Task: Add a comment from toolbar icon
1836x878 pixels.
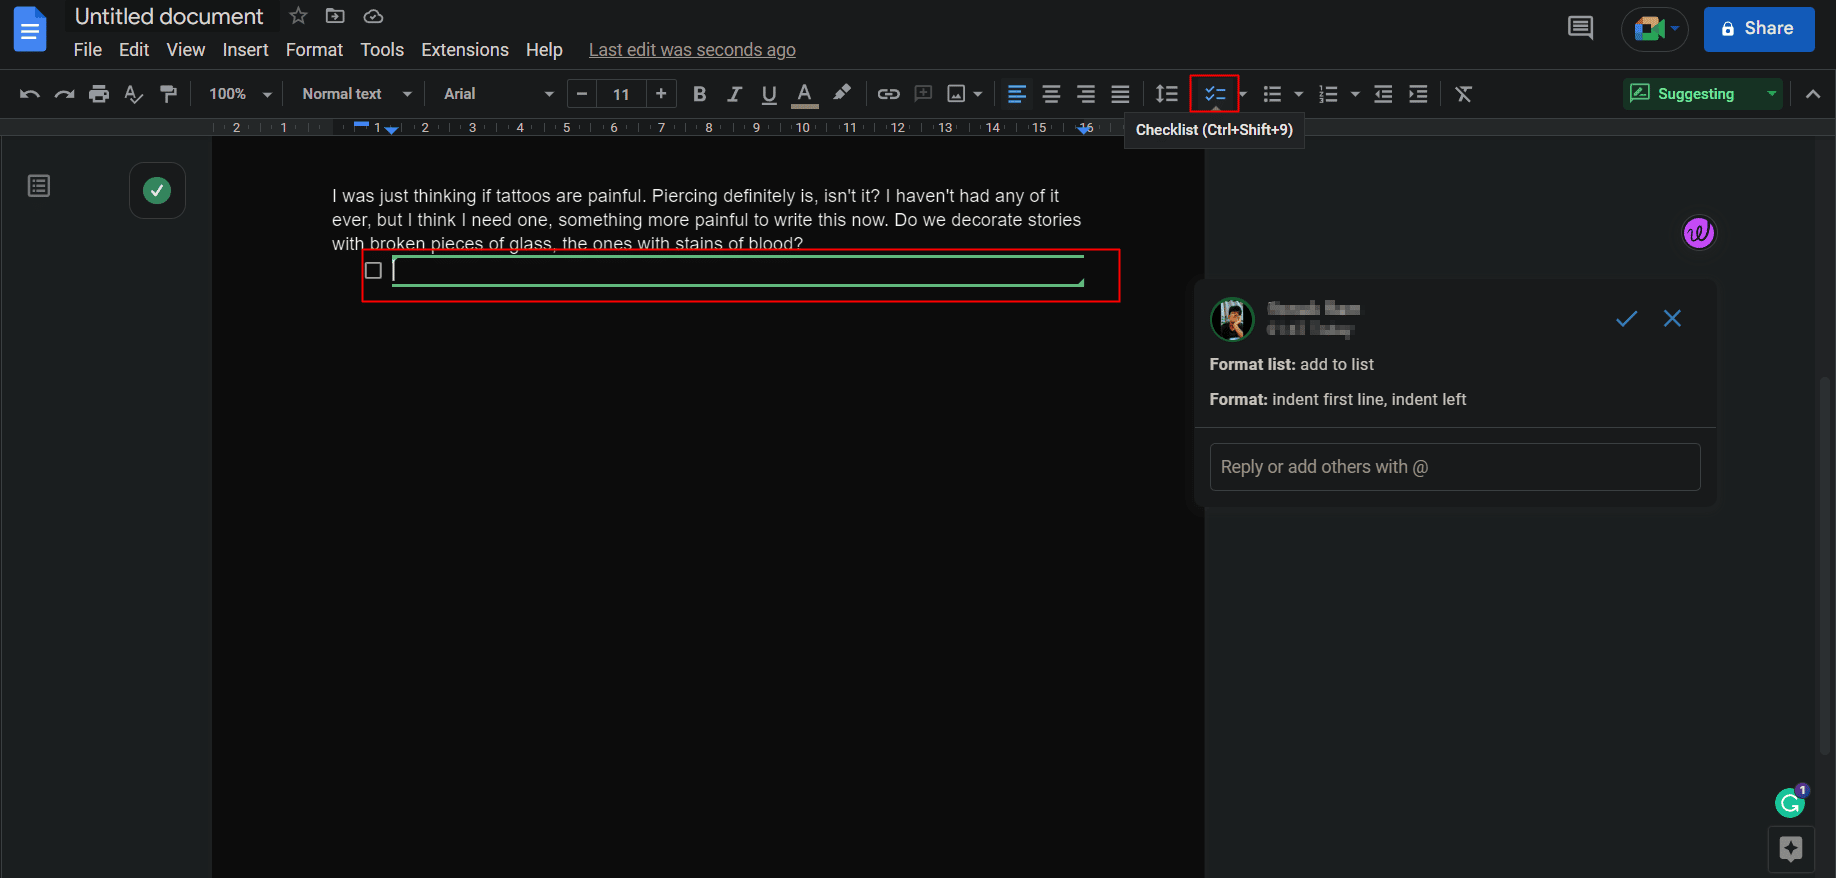Action: click(924, 94)
